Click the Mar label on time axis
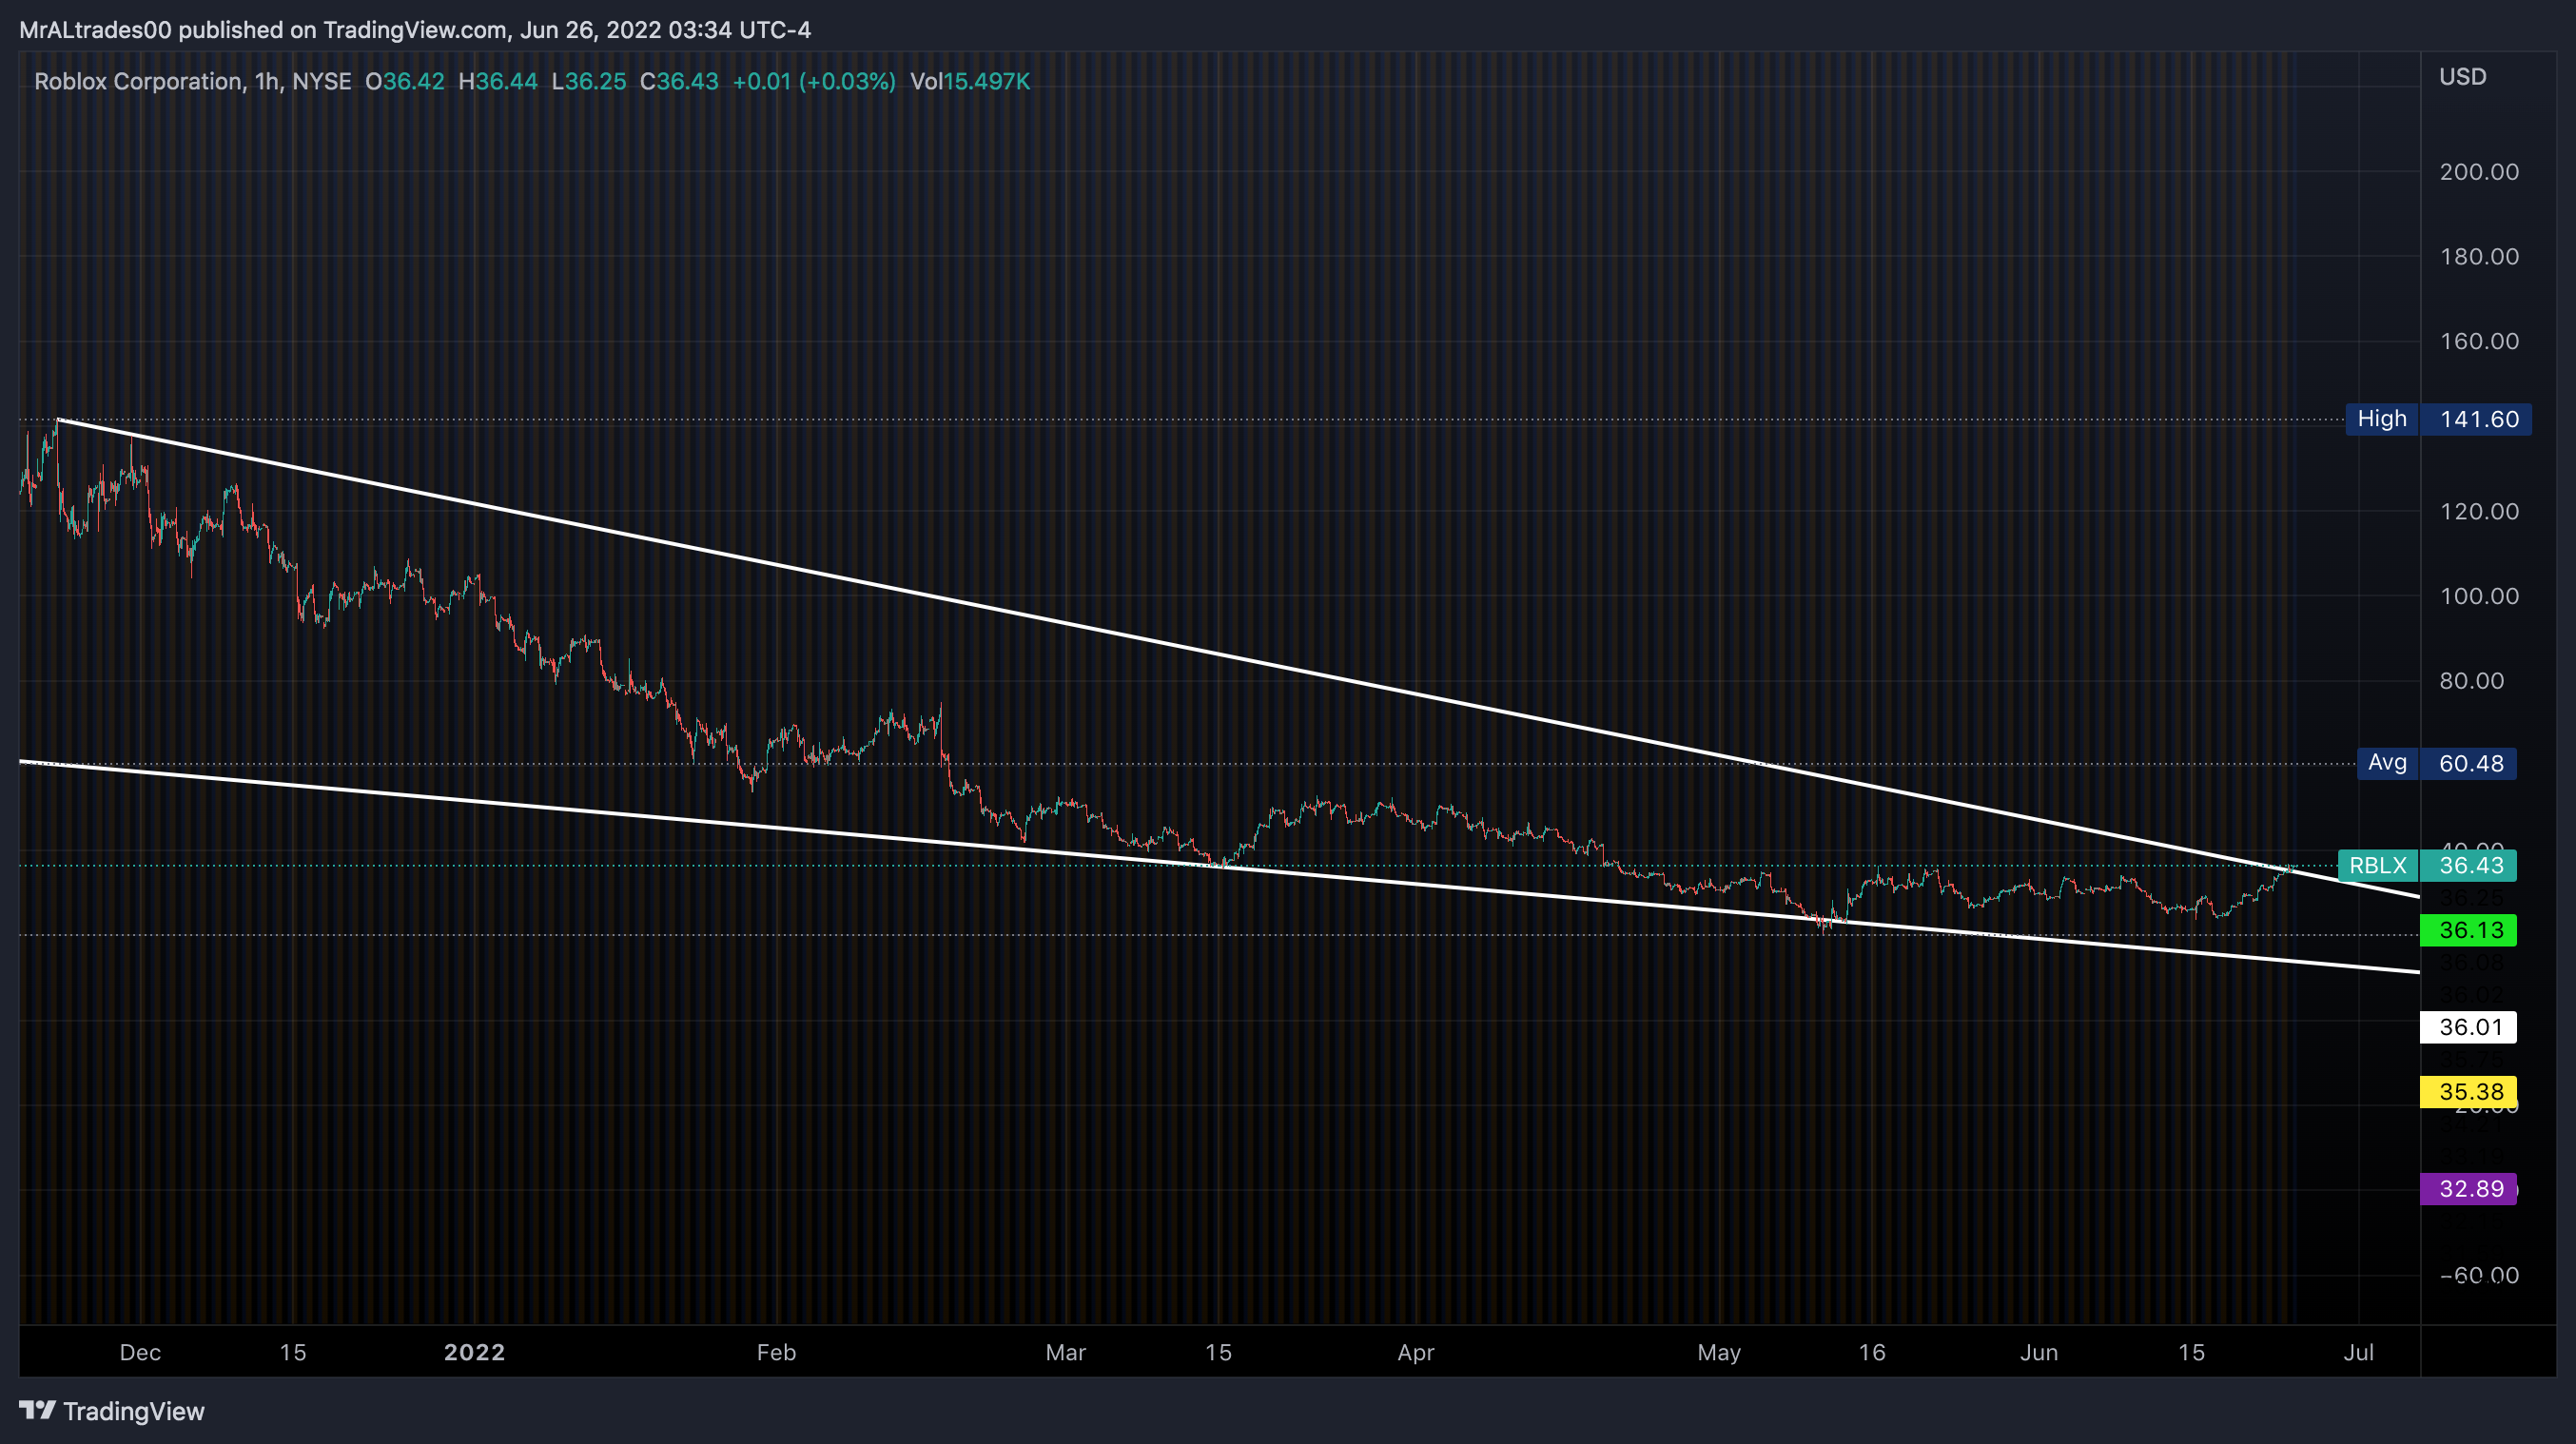Image resolution: width=2576 pixels, height=1444 pixels. click(1066, 1353)
